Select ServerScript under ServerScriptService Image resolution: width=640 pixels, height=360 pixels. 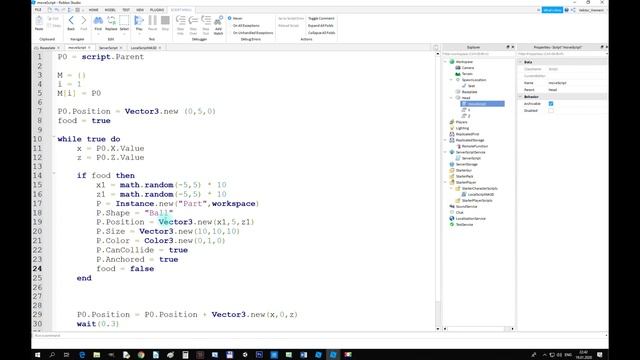click(471, 158)
